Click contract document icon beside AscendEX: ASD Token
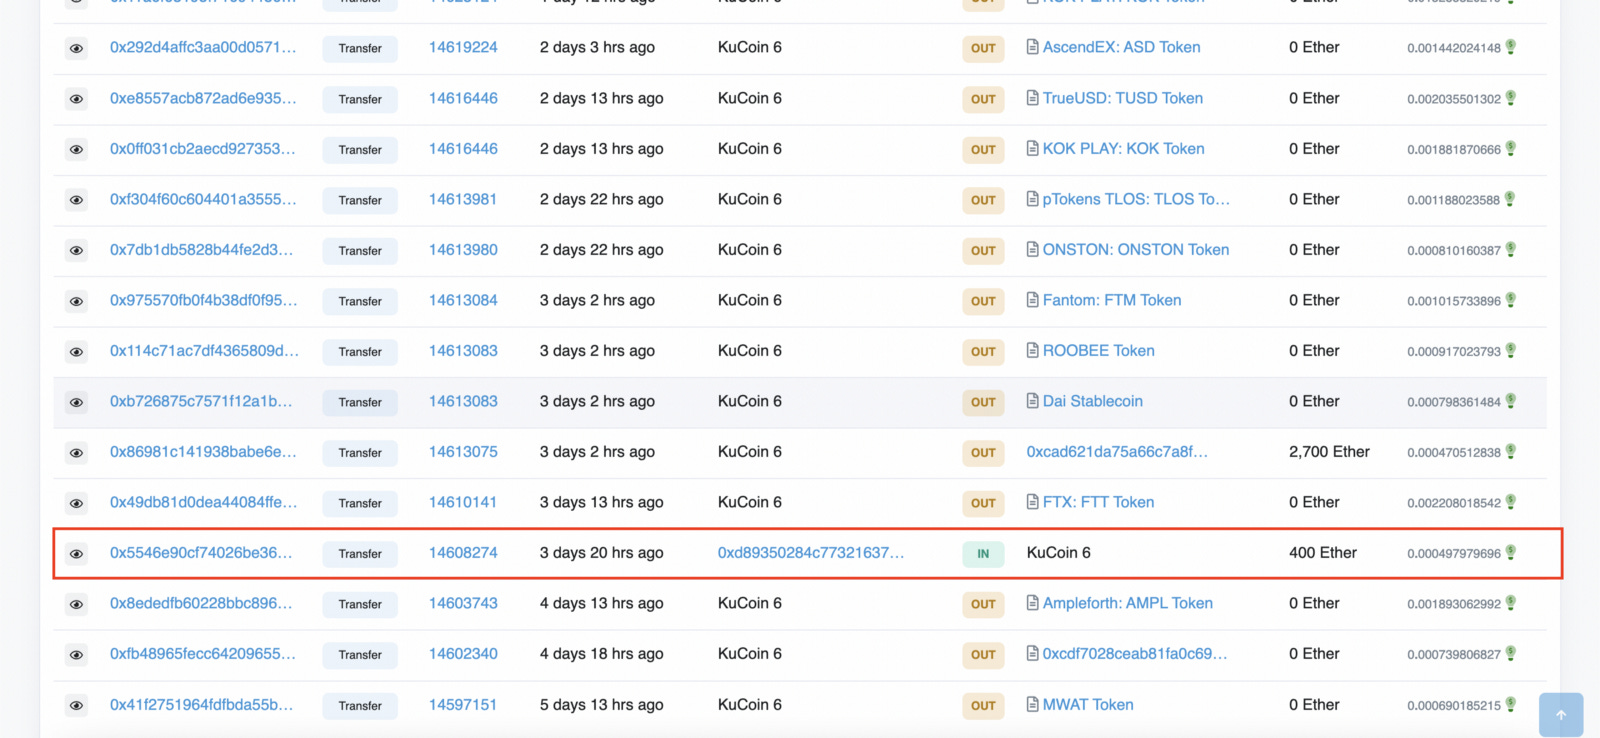 pyautogui.click(x=1032, y=47)
